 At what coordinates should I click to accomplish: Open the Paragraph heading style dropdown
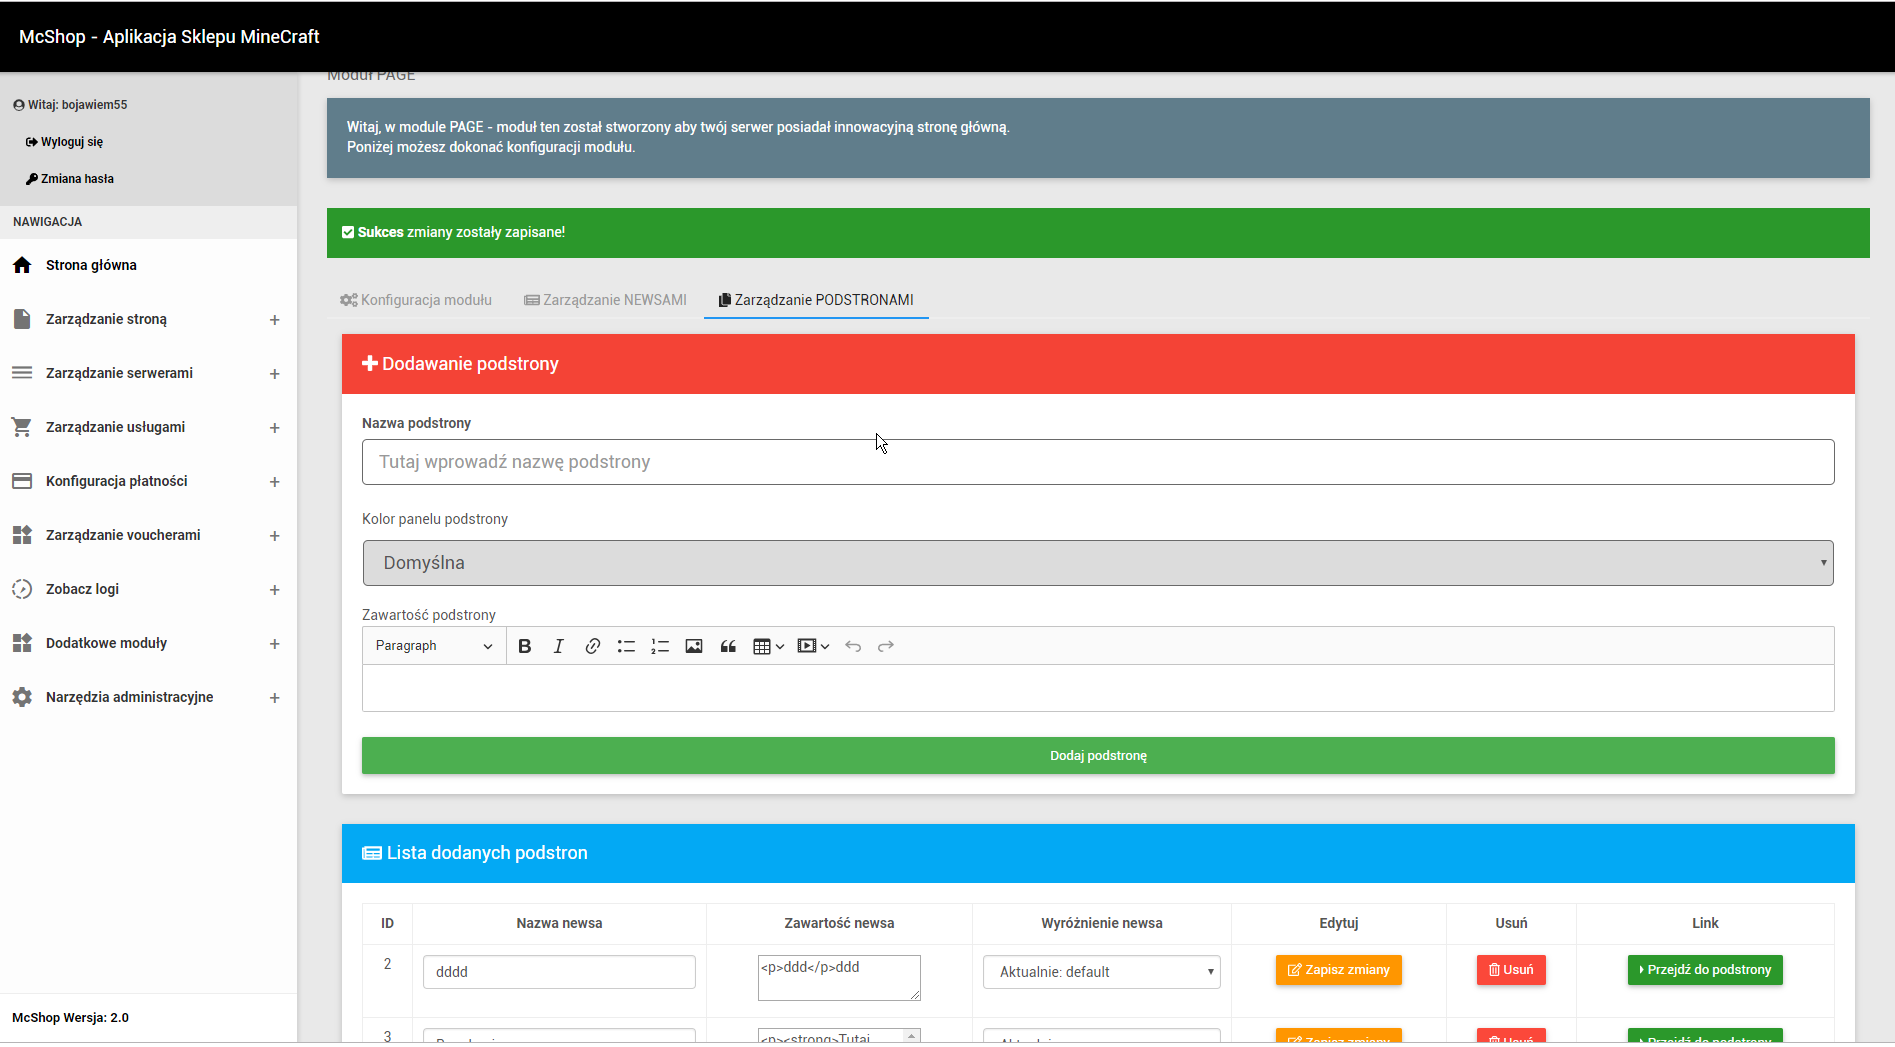(434, 646)
